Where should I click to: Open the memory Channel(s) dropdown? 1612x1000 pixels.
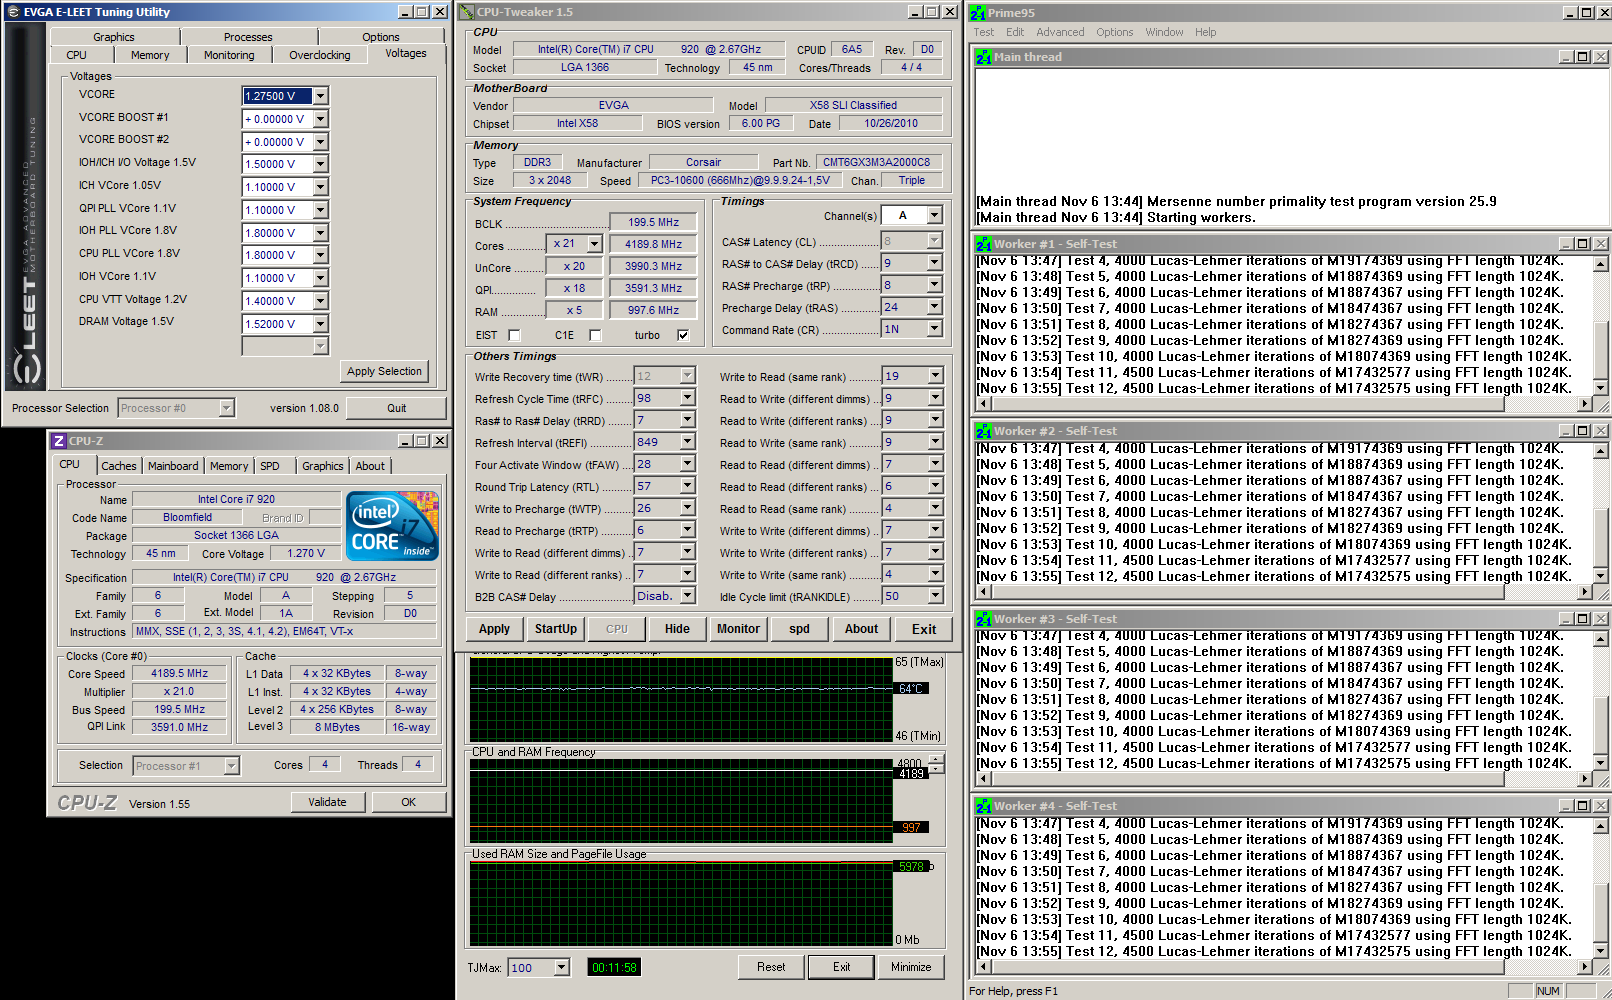point(934,215)
